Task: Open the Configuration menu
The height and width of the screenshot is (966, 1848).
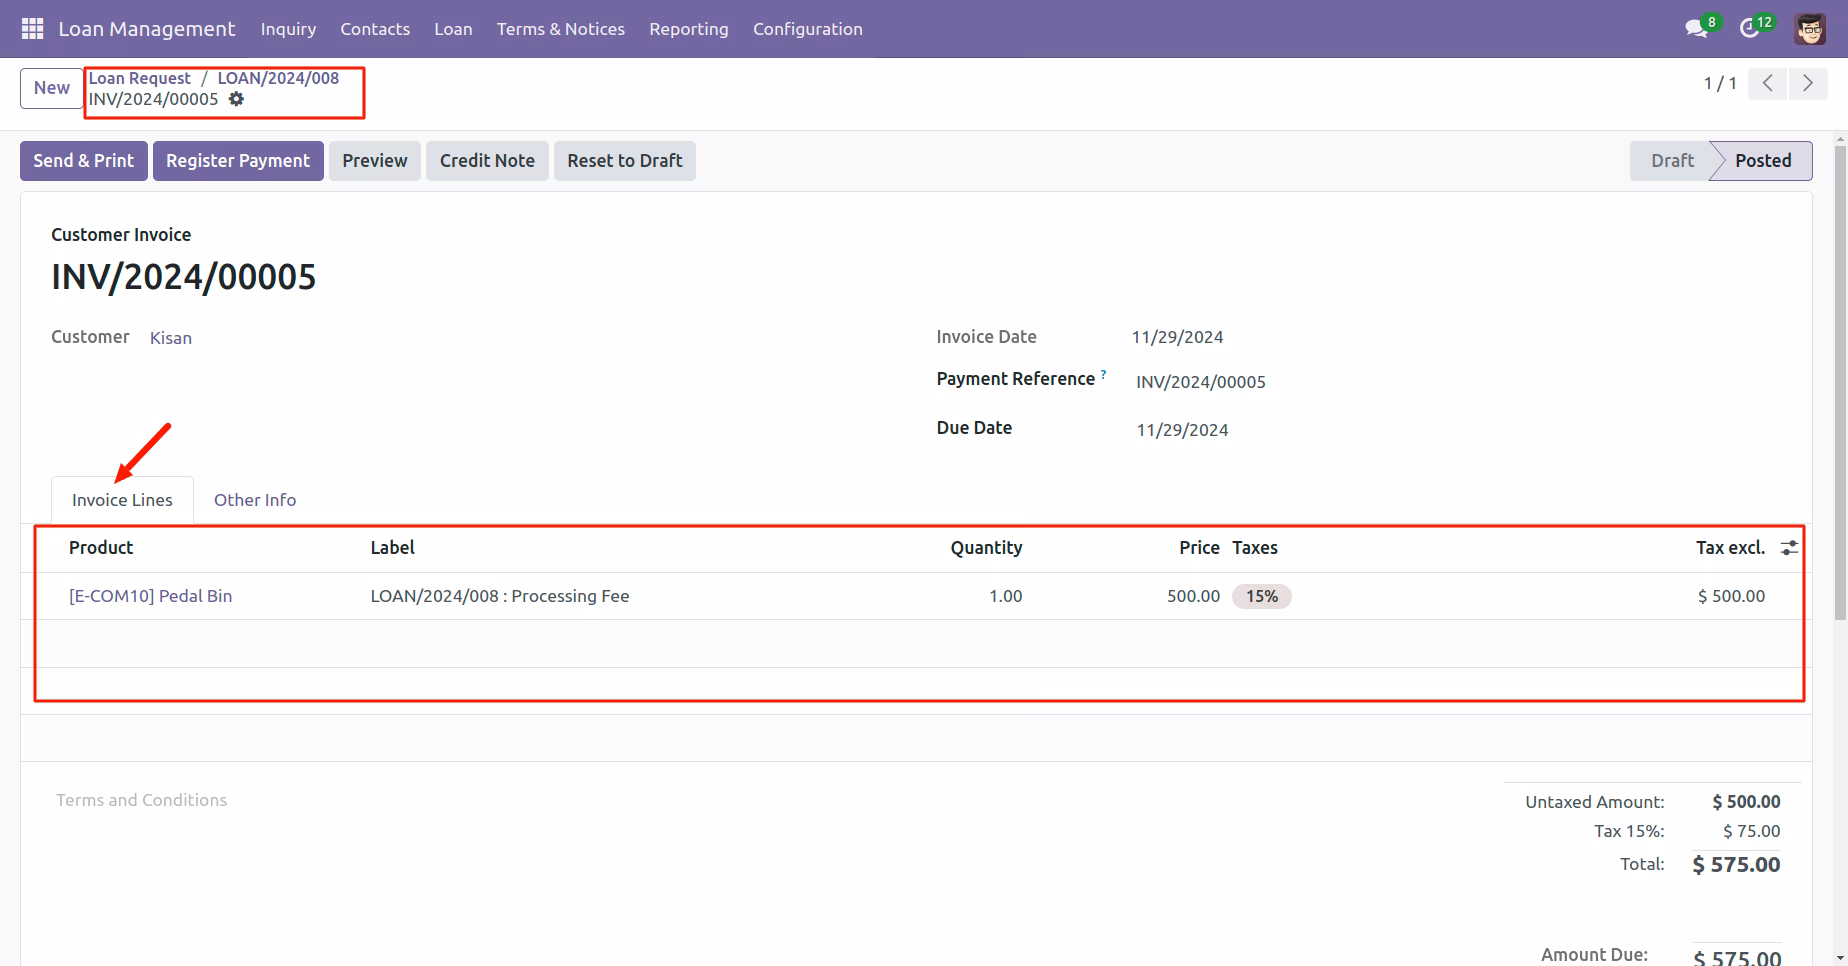Action: pyautogui.click(x=808, y=29)
